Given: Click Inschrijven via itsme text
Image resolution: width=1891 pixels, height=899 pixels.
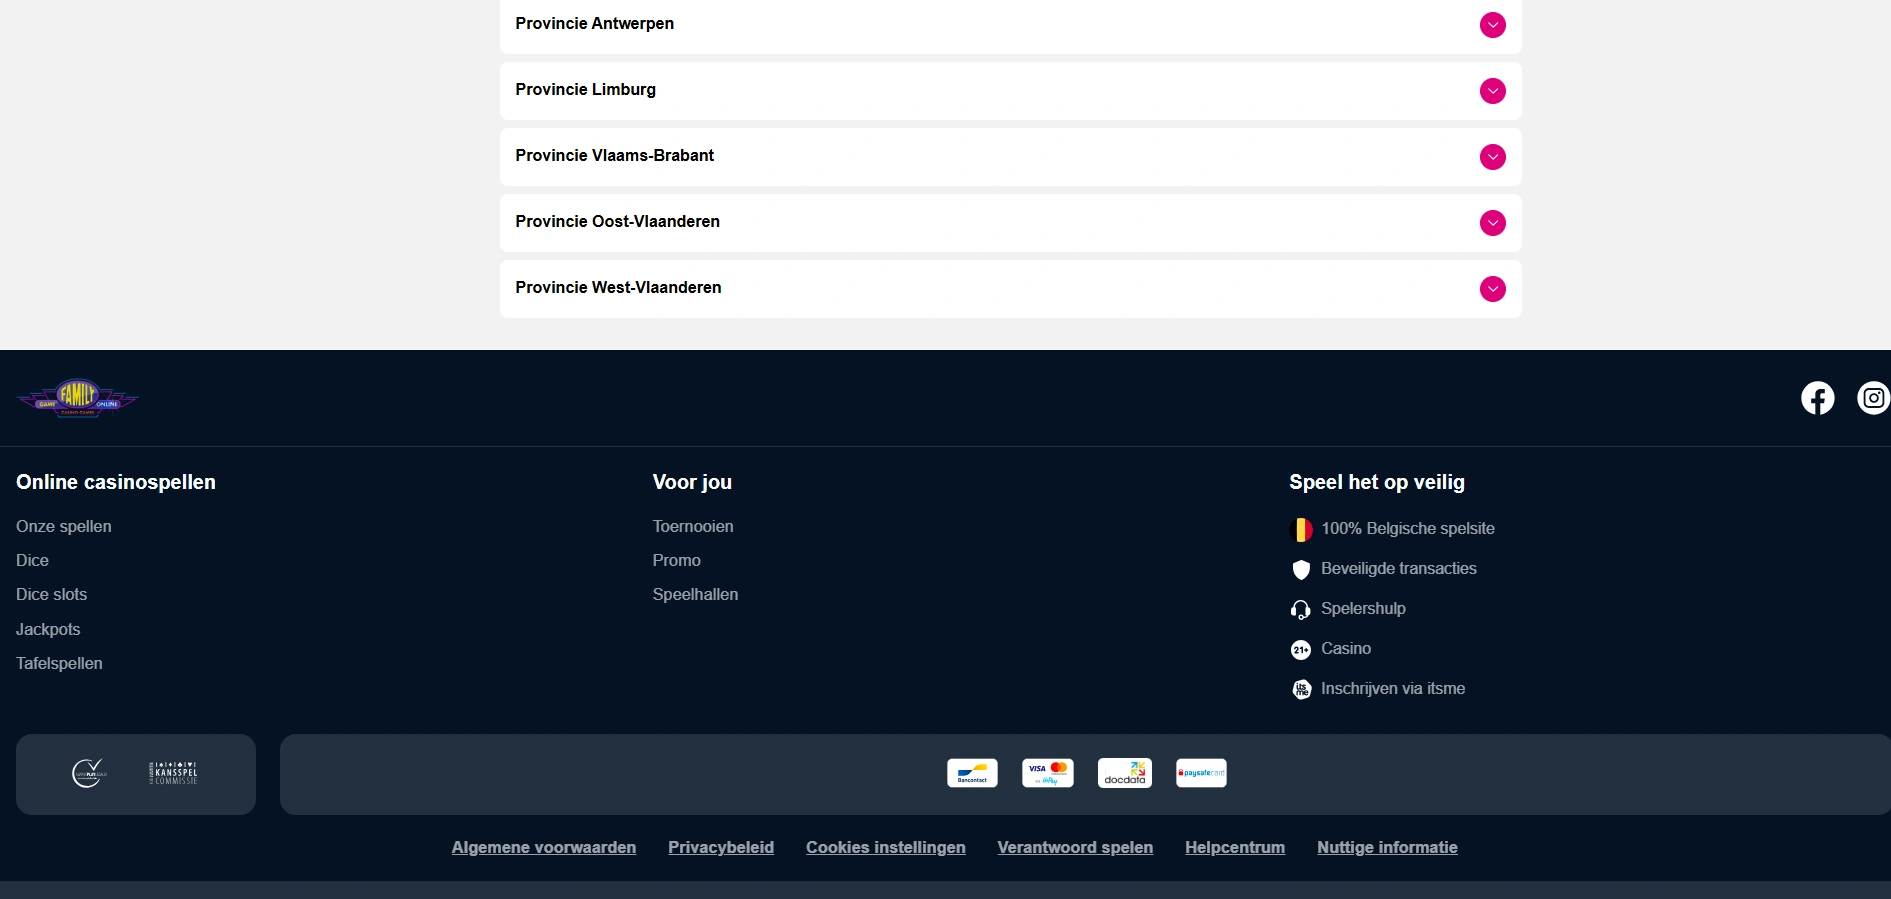Looking at the screenshot, I should coord(1393,688).
